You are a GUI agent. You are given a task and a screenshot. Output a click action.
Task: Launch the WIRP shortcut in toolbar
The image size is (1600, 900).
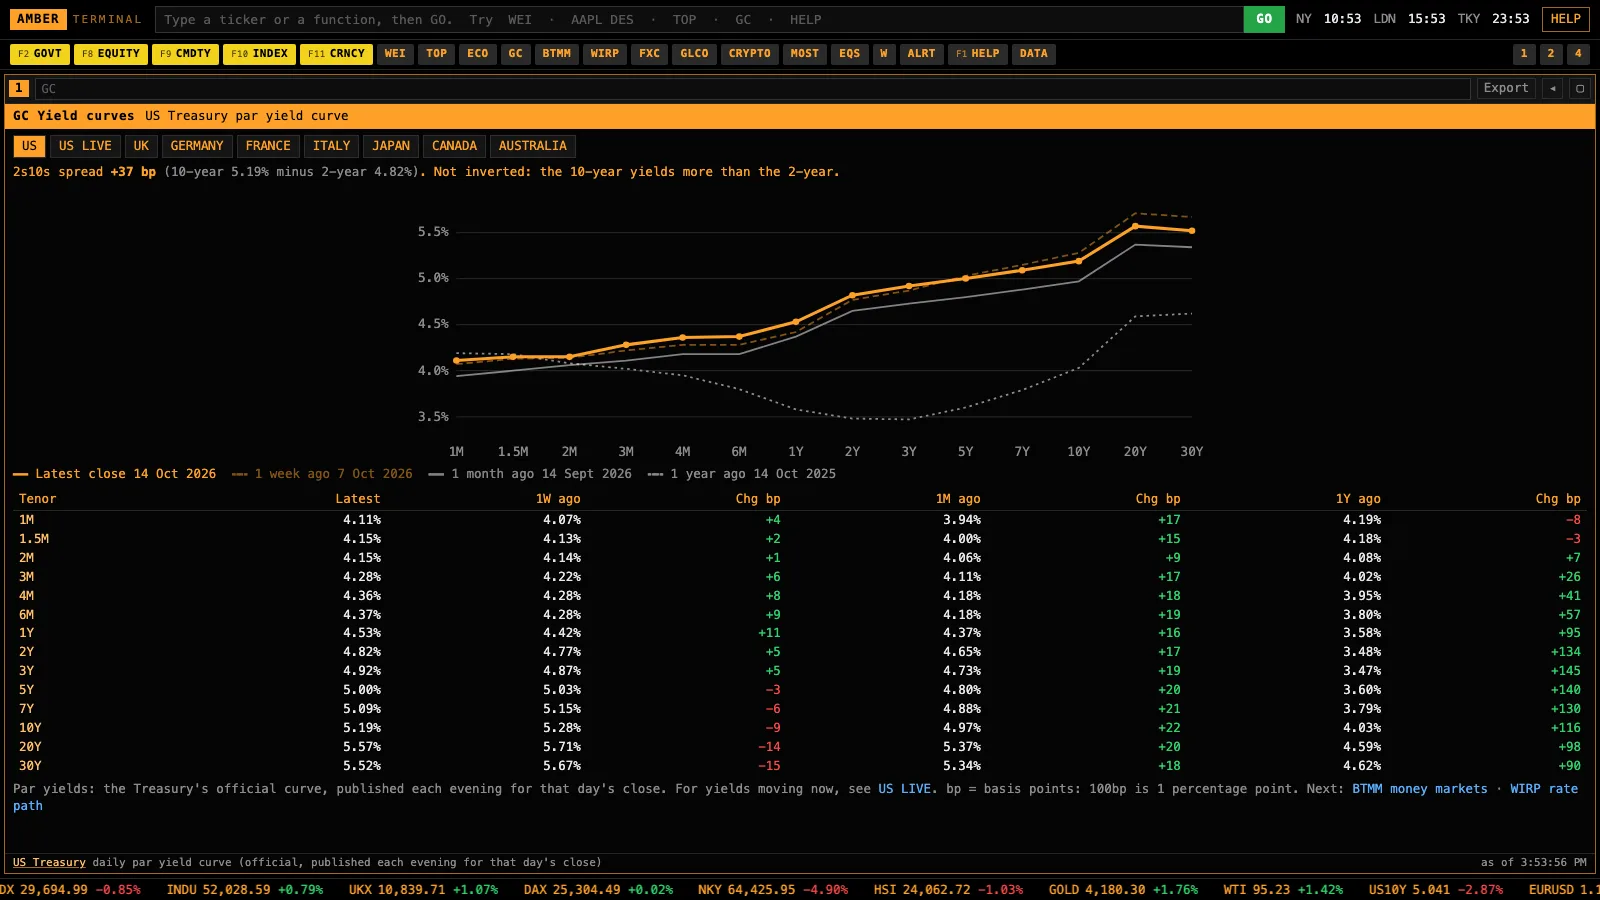(x=605, y=54)
